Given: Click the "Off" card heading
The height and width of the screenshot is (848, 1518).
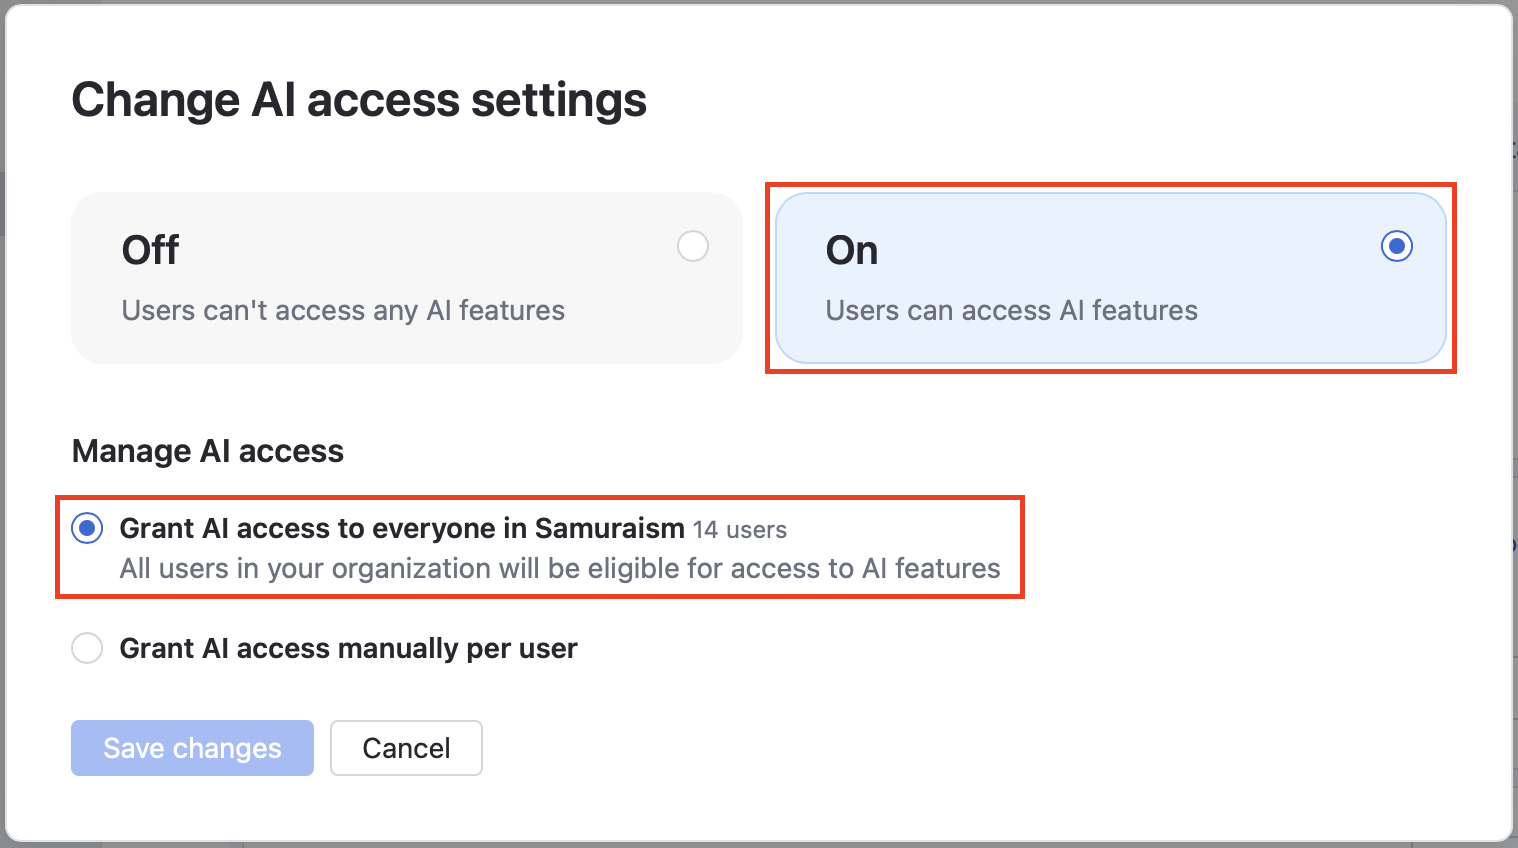Looking at the screenshot, I should (150, 250).
